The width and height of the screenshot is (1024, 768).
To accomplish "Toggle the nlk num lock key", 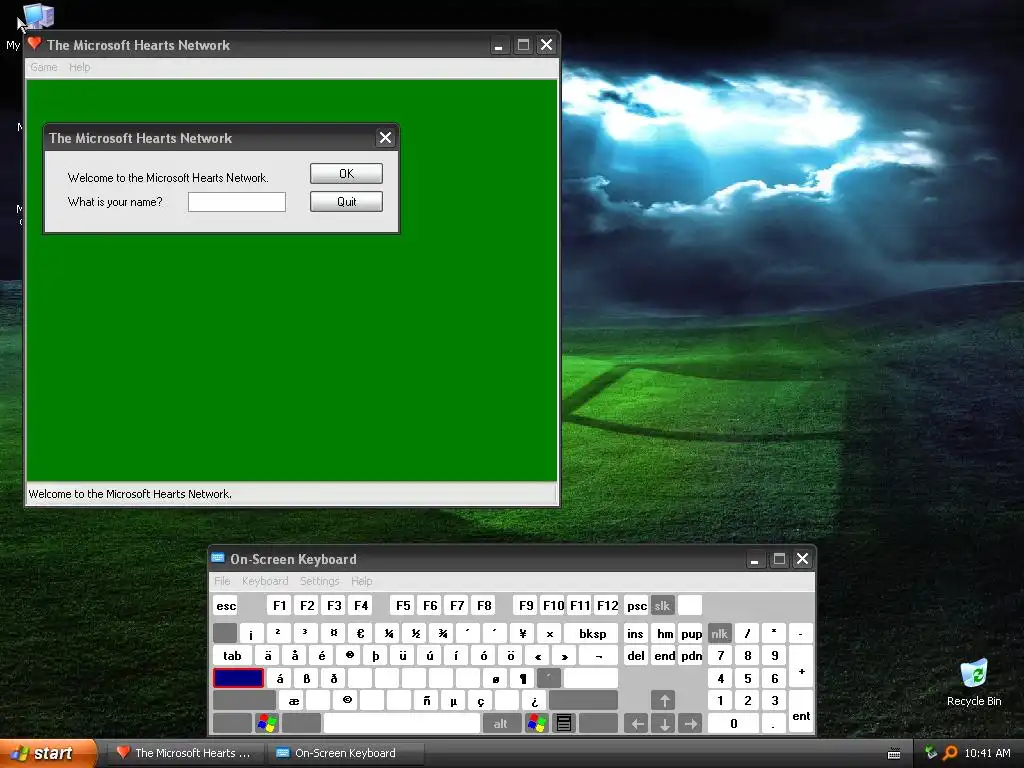I will click(720, 633).
